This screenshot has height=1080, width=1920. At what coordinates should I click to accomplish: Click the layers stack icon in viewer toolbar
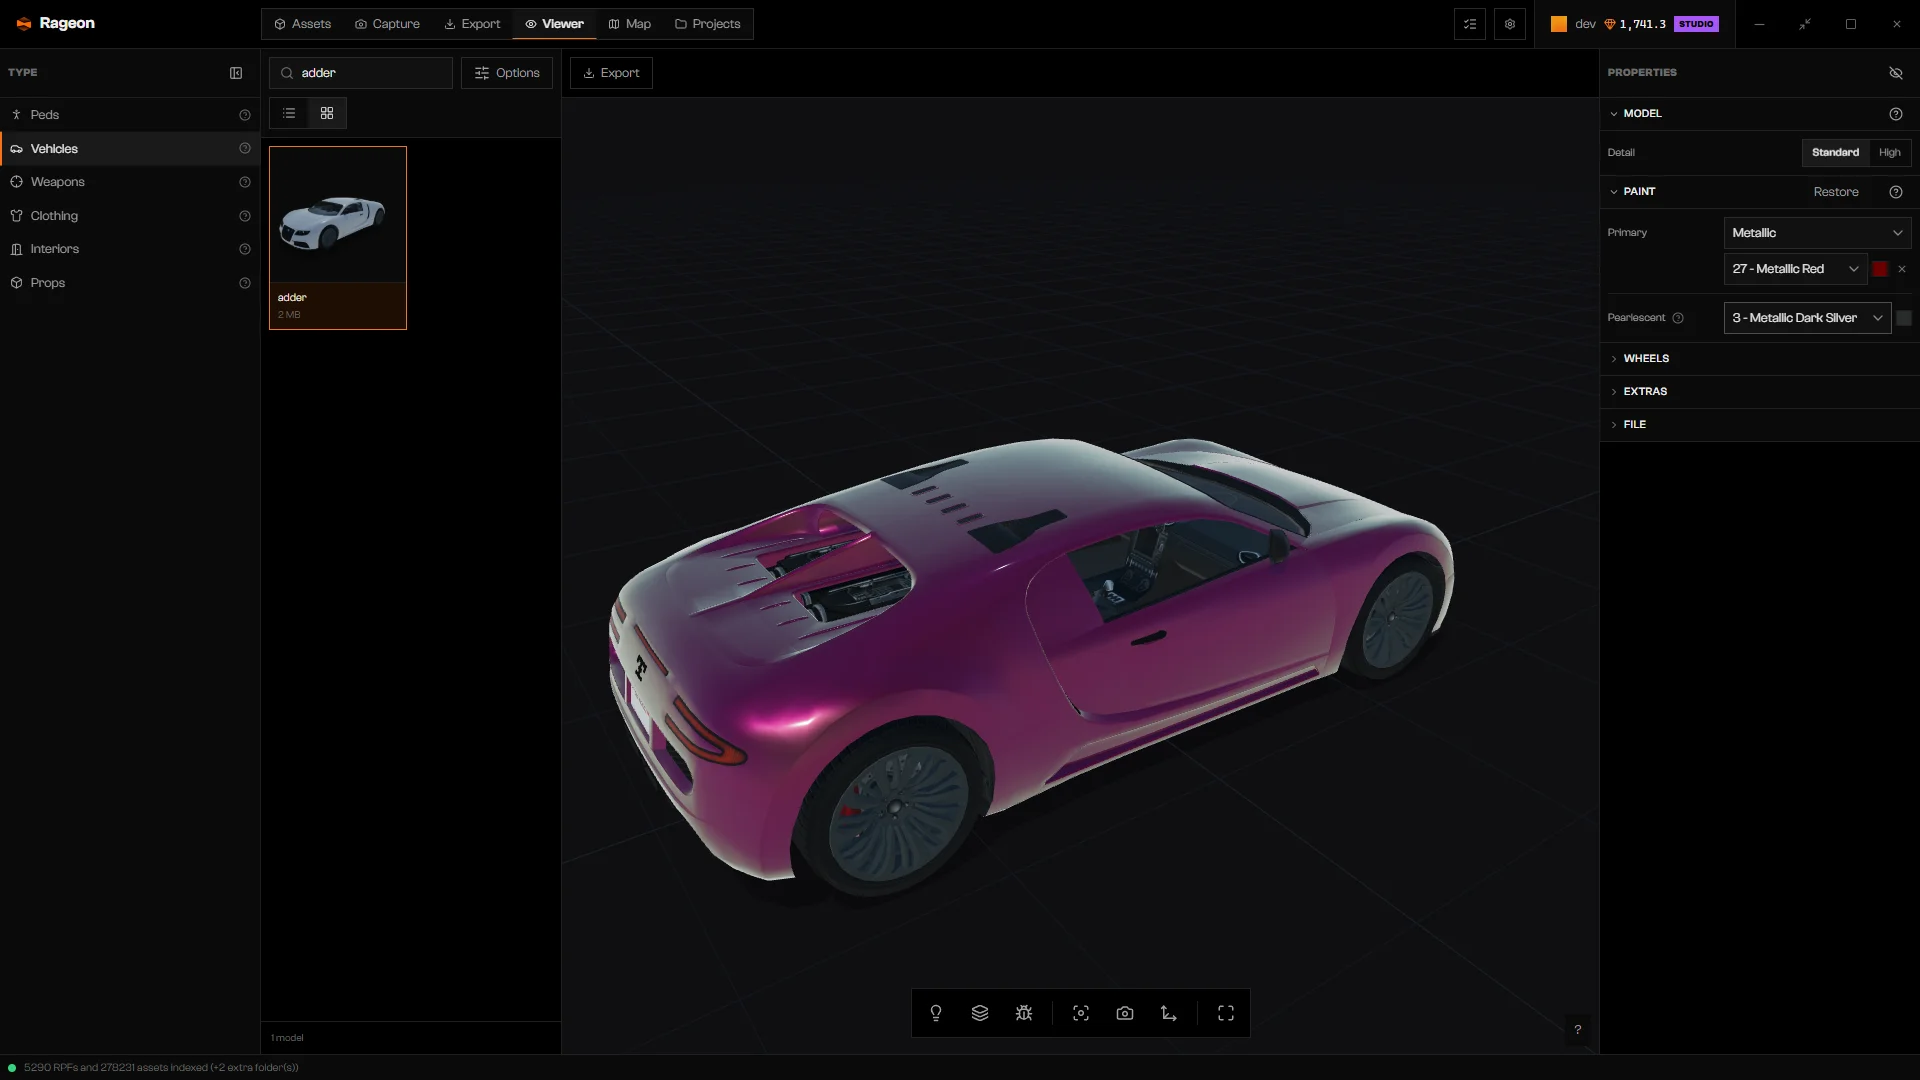pos(980,1013)
